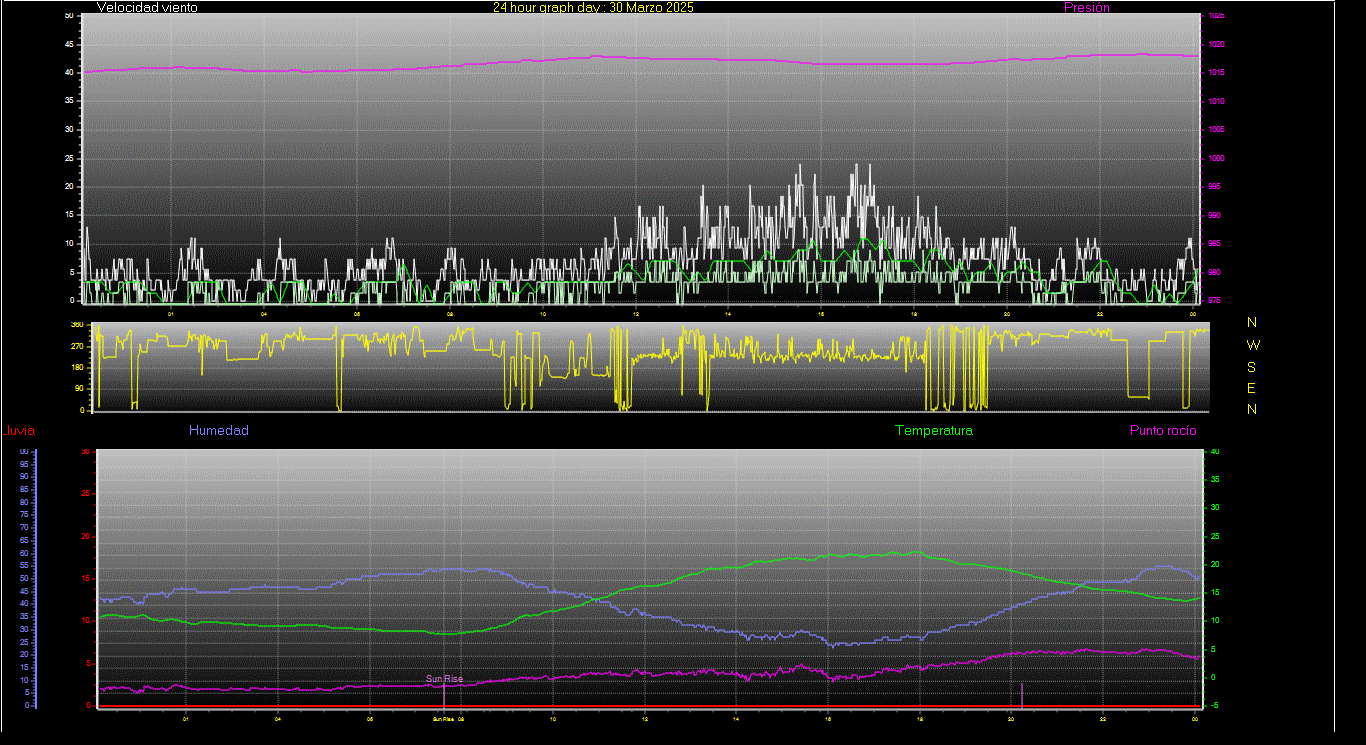This screenshot has height=745, width=1366.
Task: Select red 15 on the rain axis
Action: point(86,579)
